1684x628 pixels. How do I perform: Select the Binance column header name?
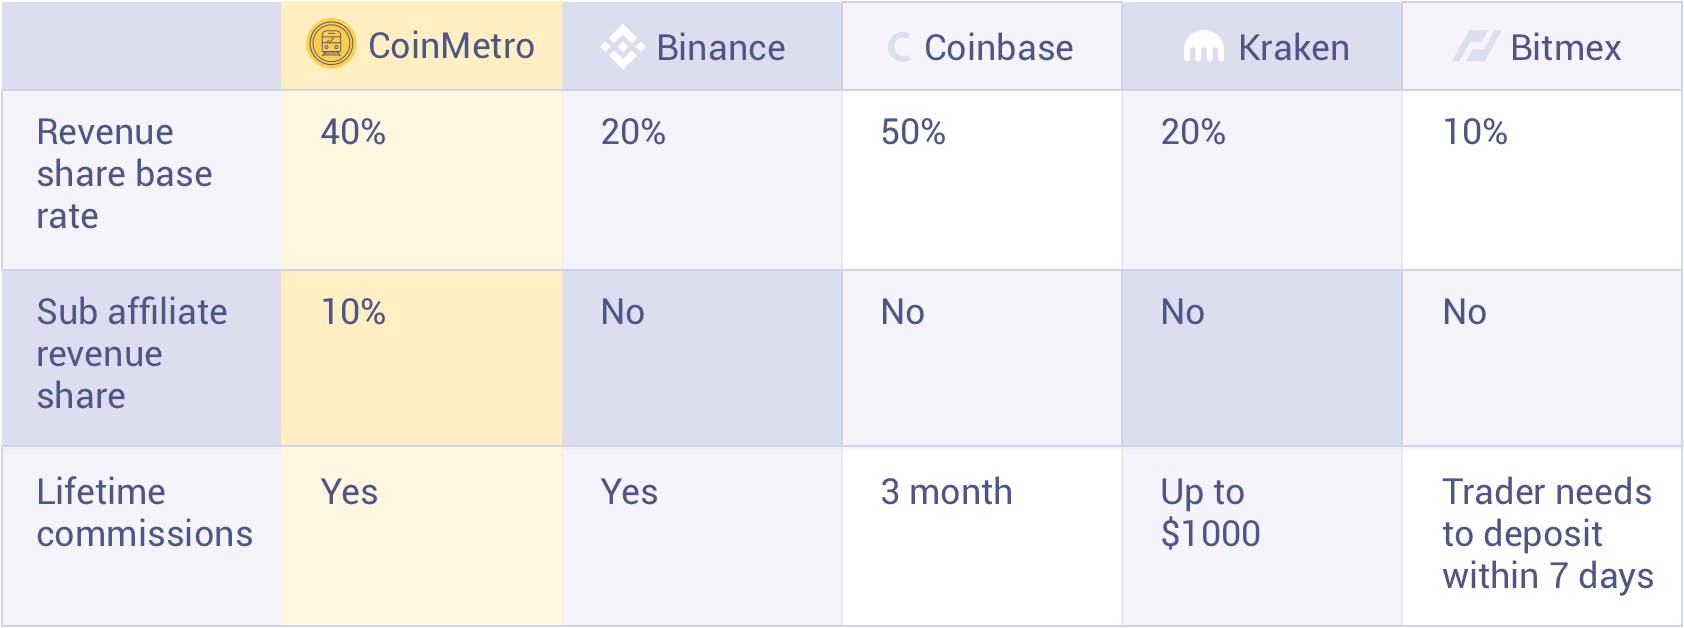coord(720,48)
